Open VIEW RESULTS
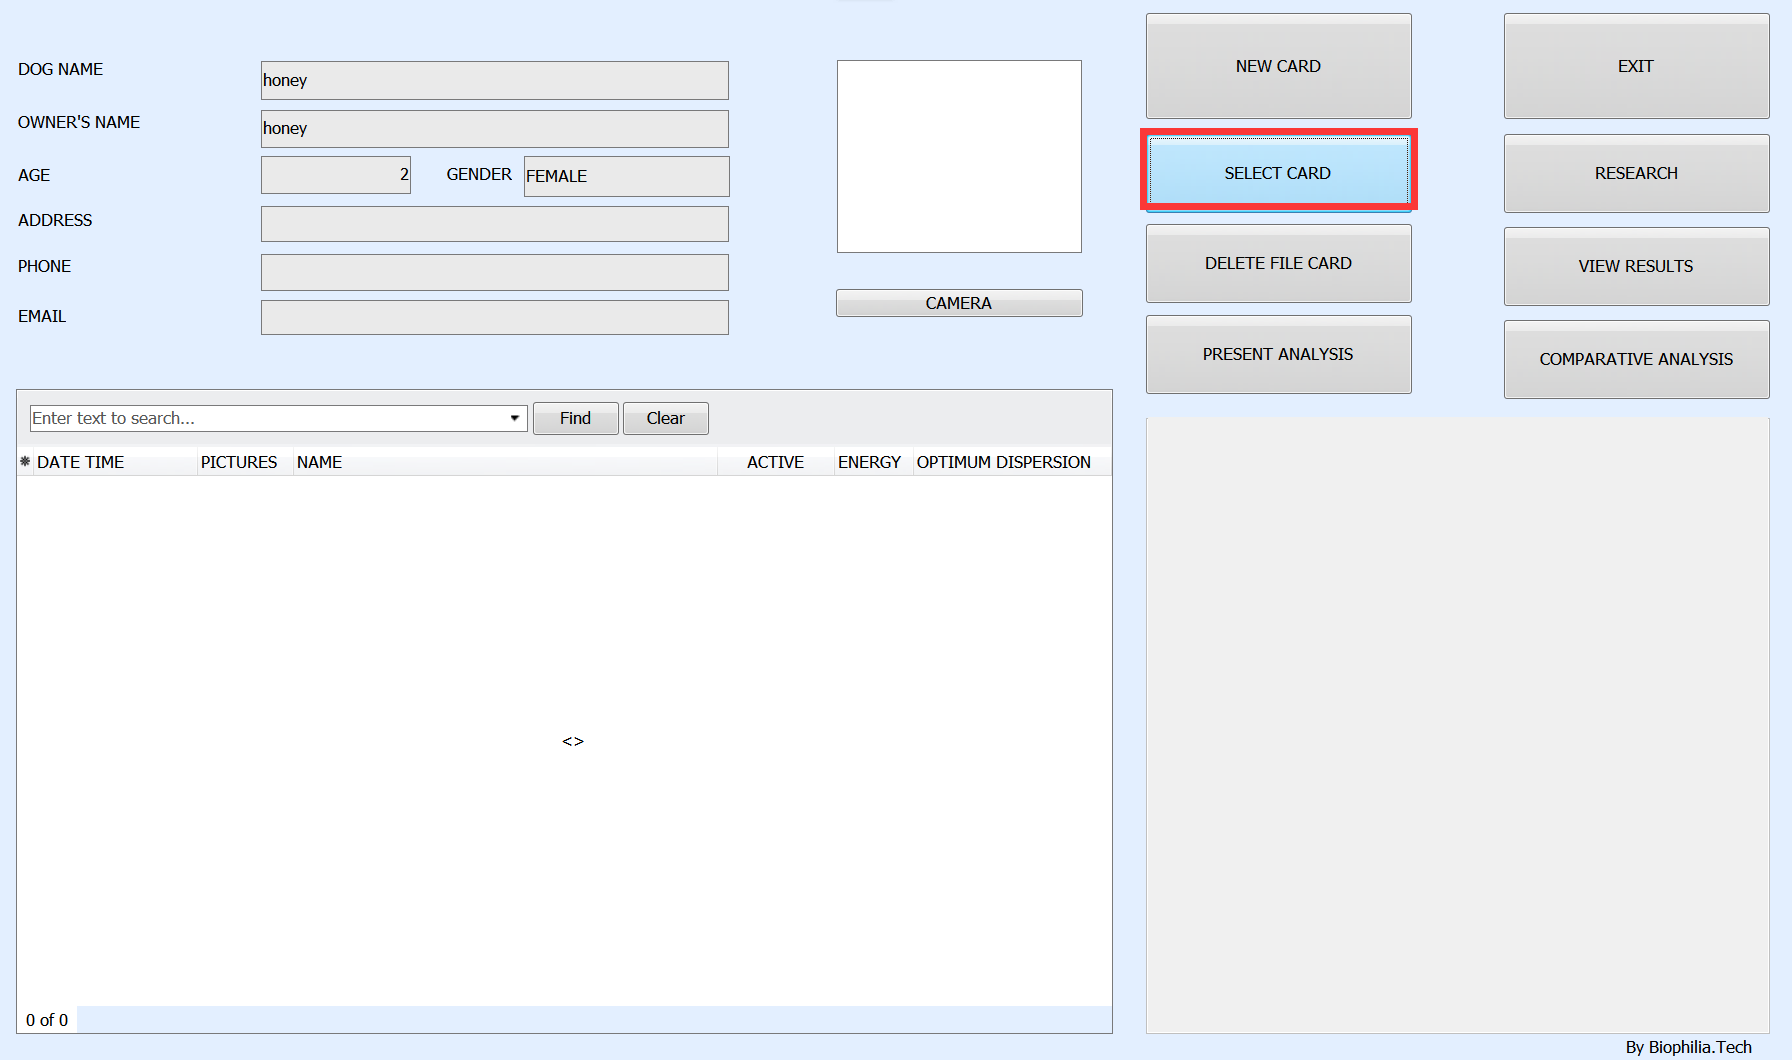 tap(1636, 266)
